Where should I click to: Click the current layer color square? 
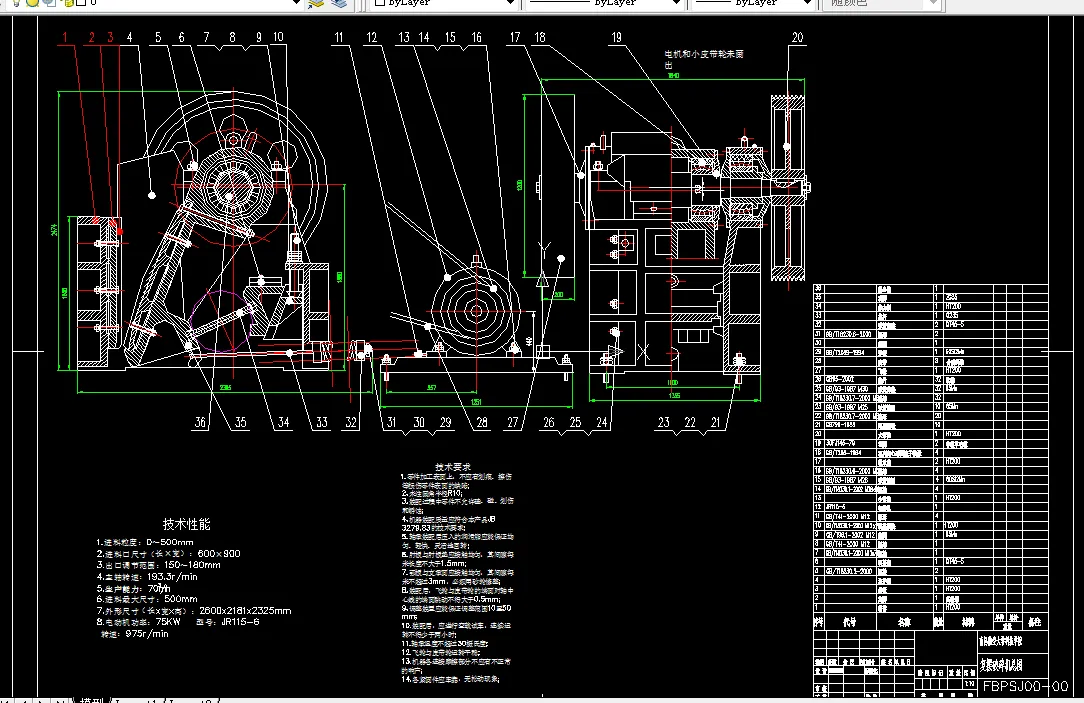[80, 3]
